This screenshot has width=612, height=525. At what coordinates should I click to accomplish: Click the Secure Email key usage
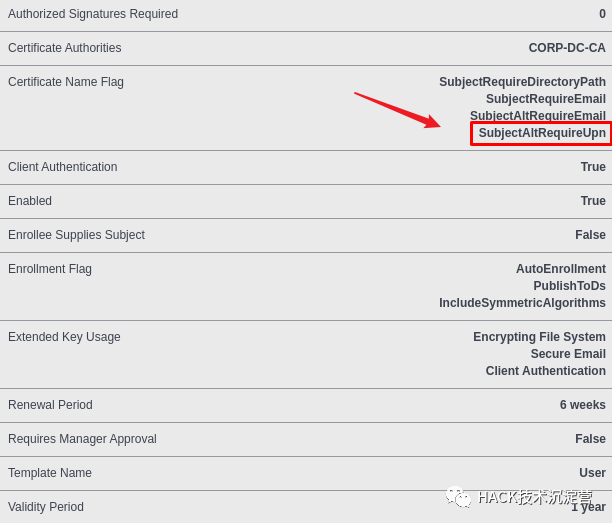pos(568,354)
